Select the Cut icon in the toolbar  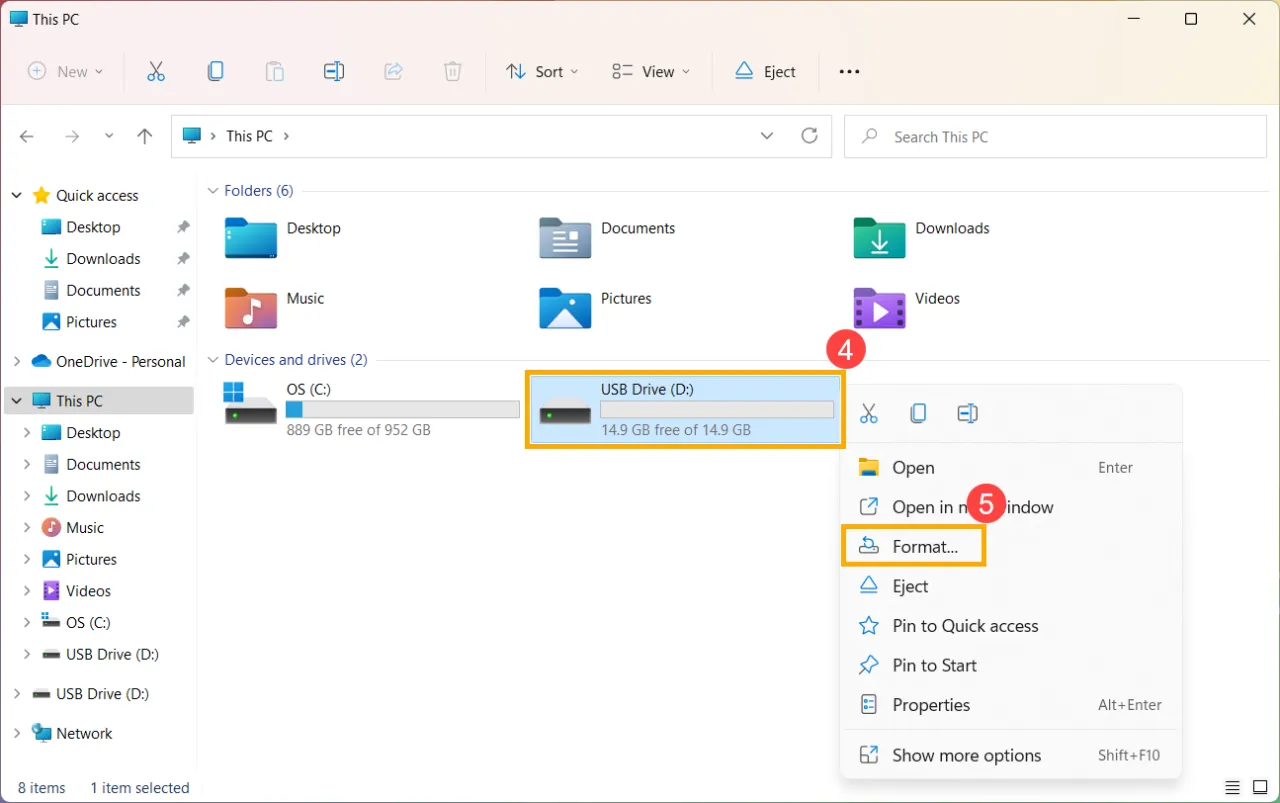click(155, 71)
